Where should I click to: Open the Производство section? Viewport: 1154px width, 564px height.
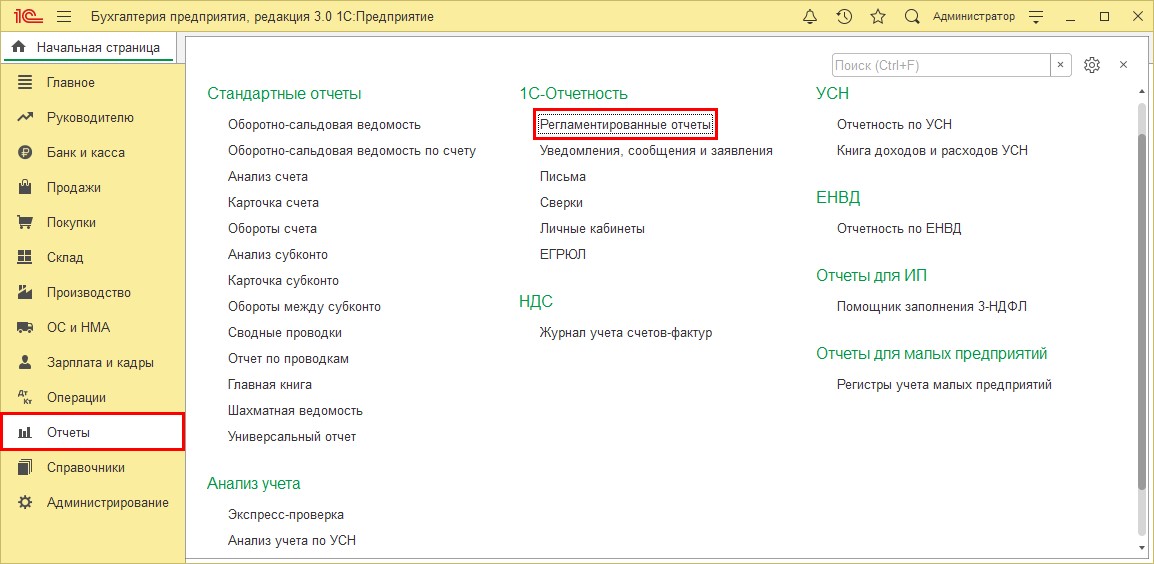pos(93,292)
